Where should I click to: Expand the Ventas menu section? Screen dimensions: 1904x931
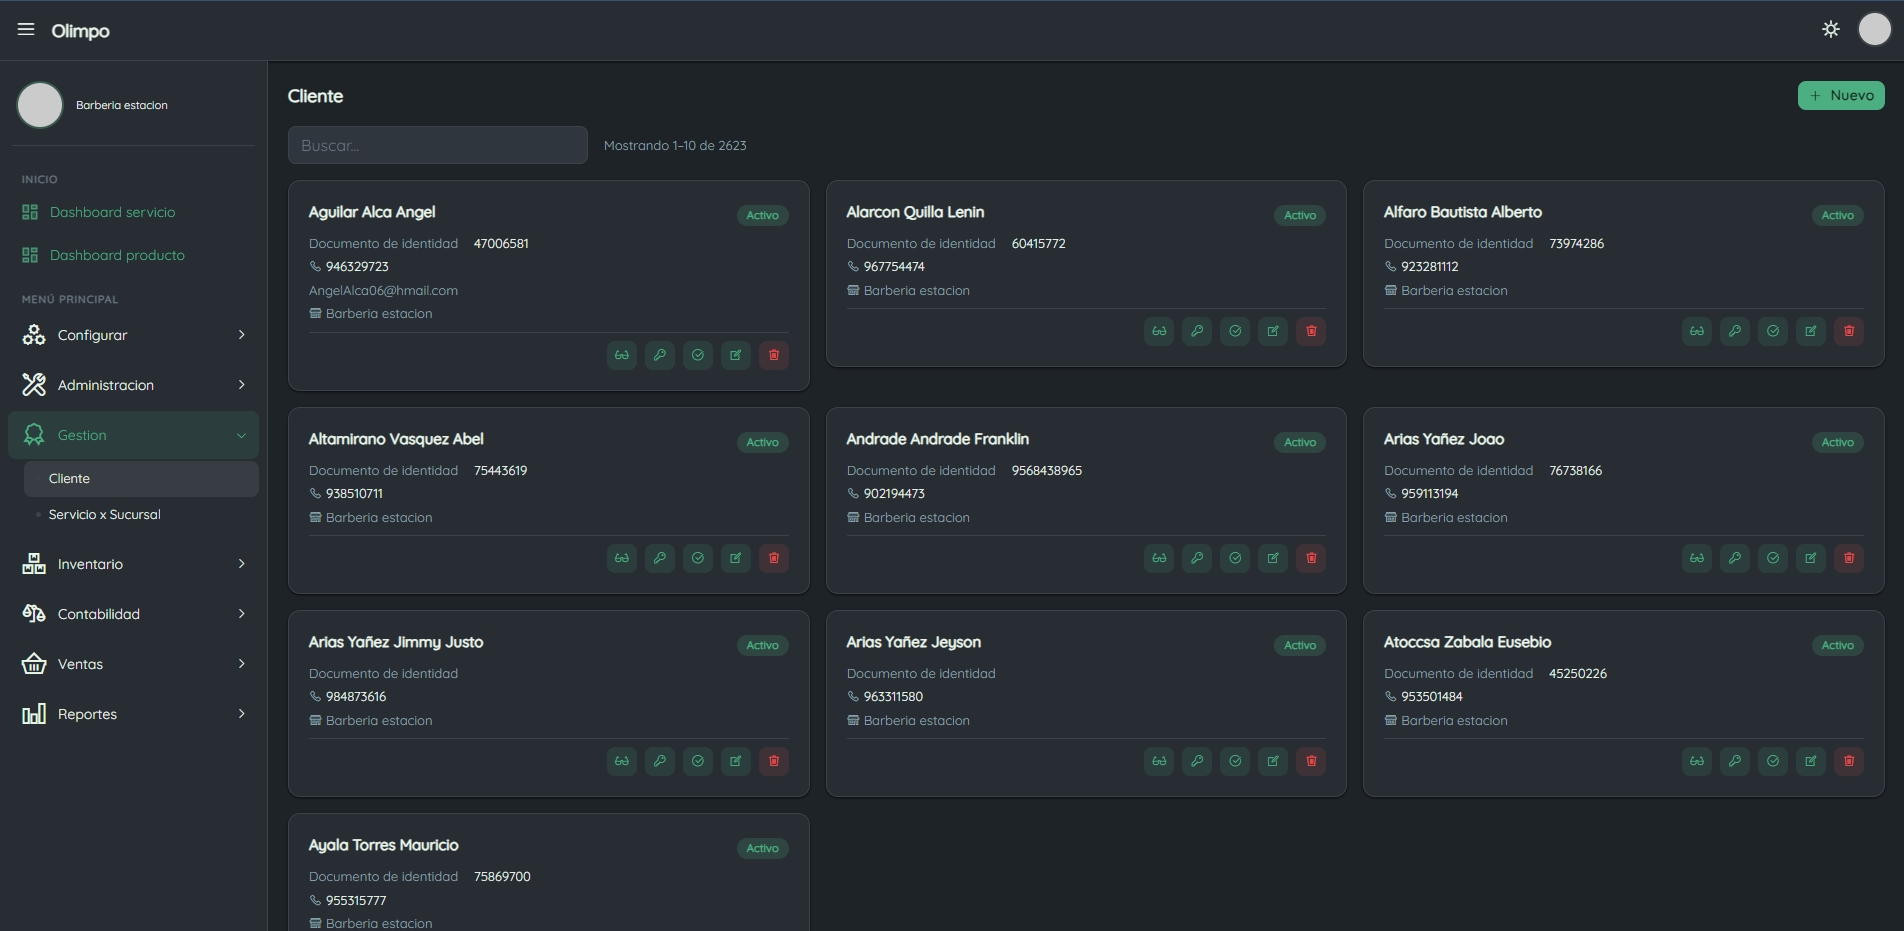coord(133,664)
